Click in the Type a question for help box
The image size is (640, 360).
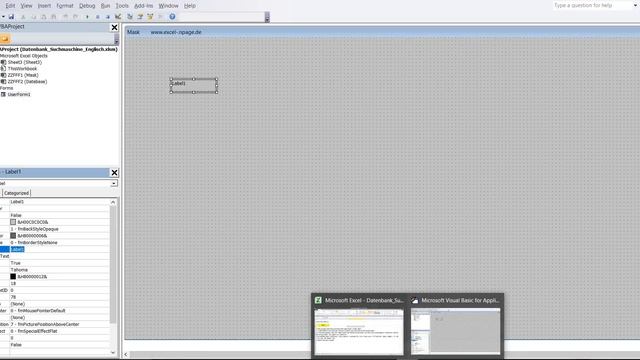tap(593, 5)
